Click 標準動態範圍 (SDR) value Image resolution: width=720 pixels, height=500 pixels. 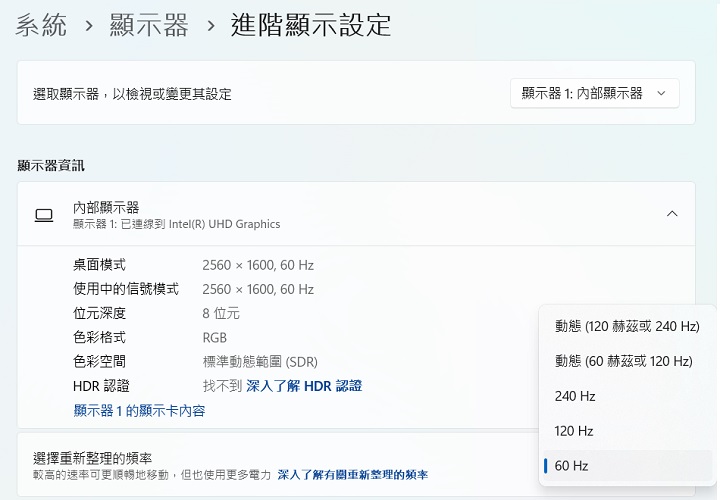coord(260,362)
